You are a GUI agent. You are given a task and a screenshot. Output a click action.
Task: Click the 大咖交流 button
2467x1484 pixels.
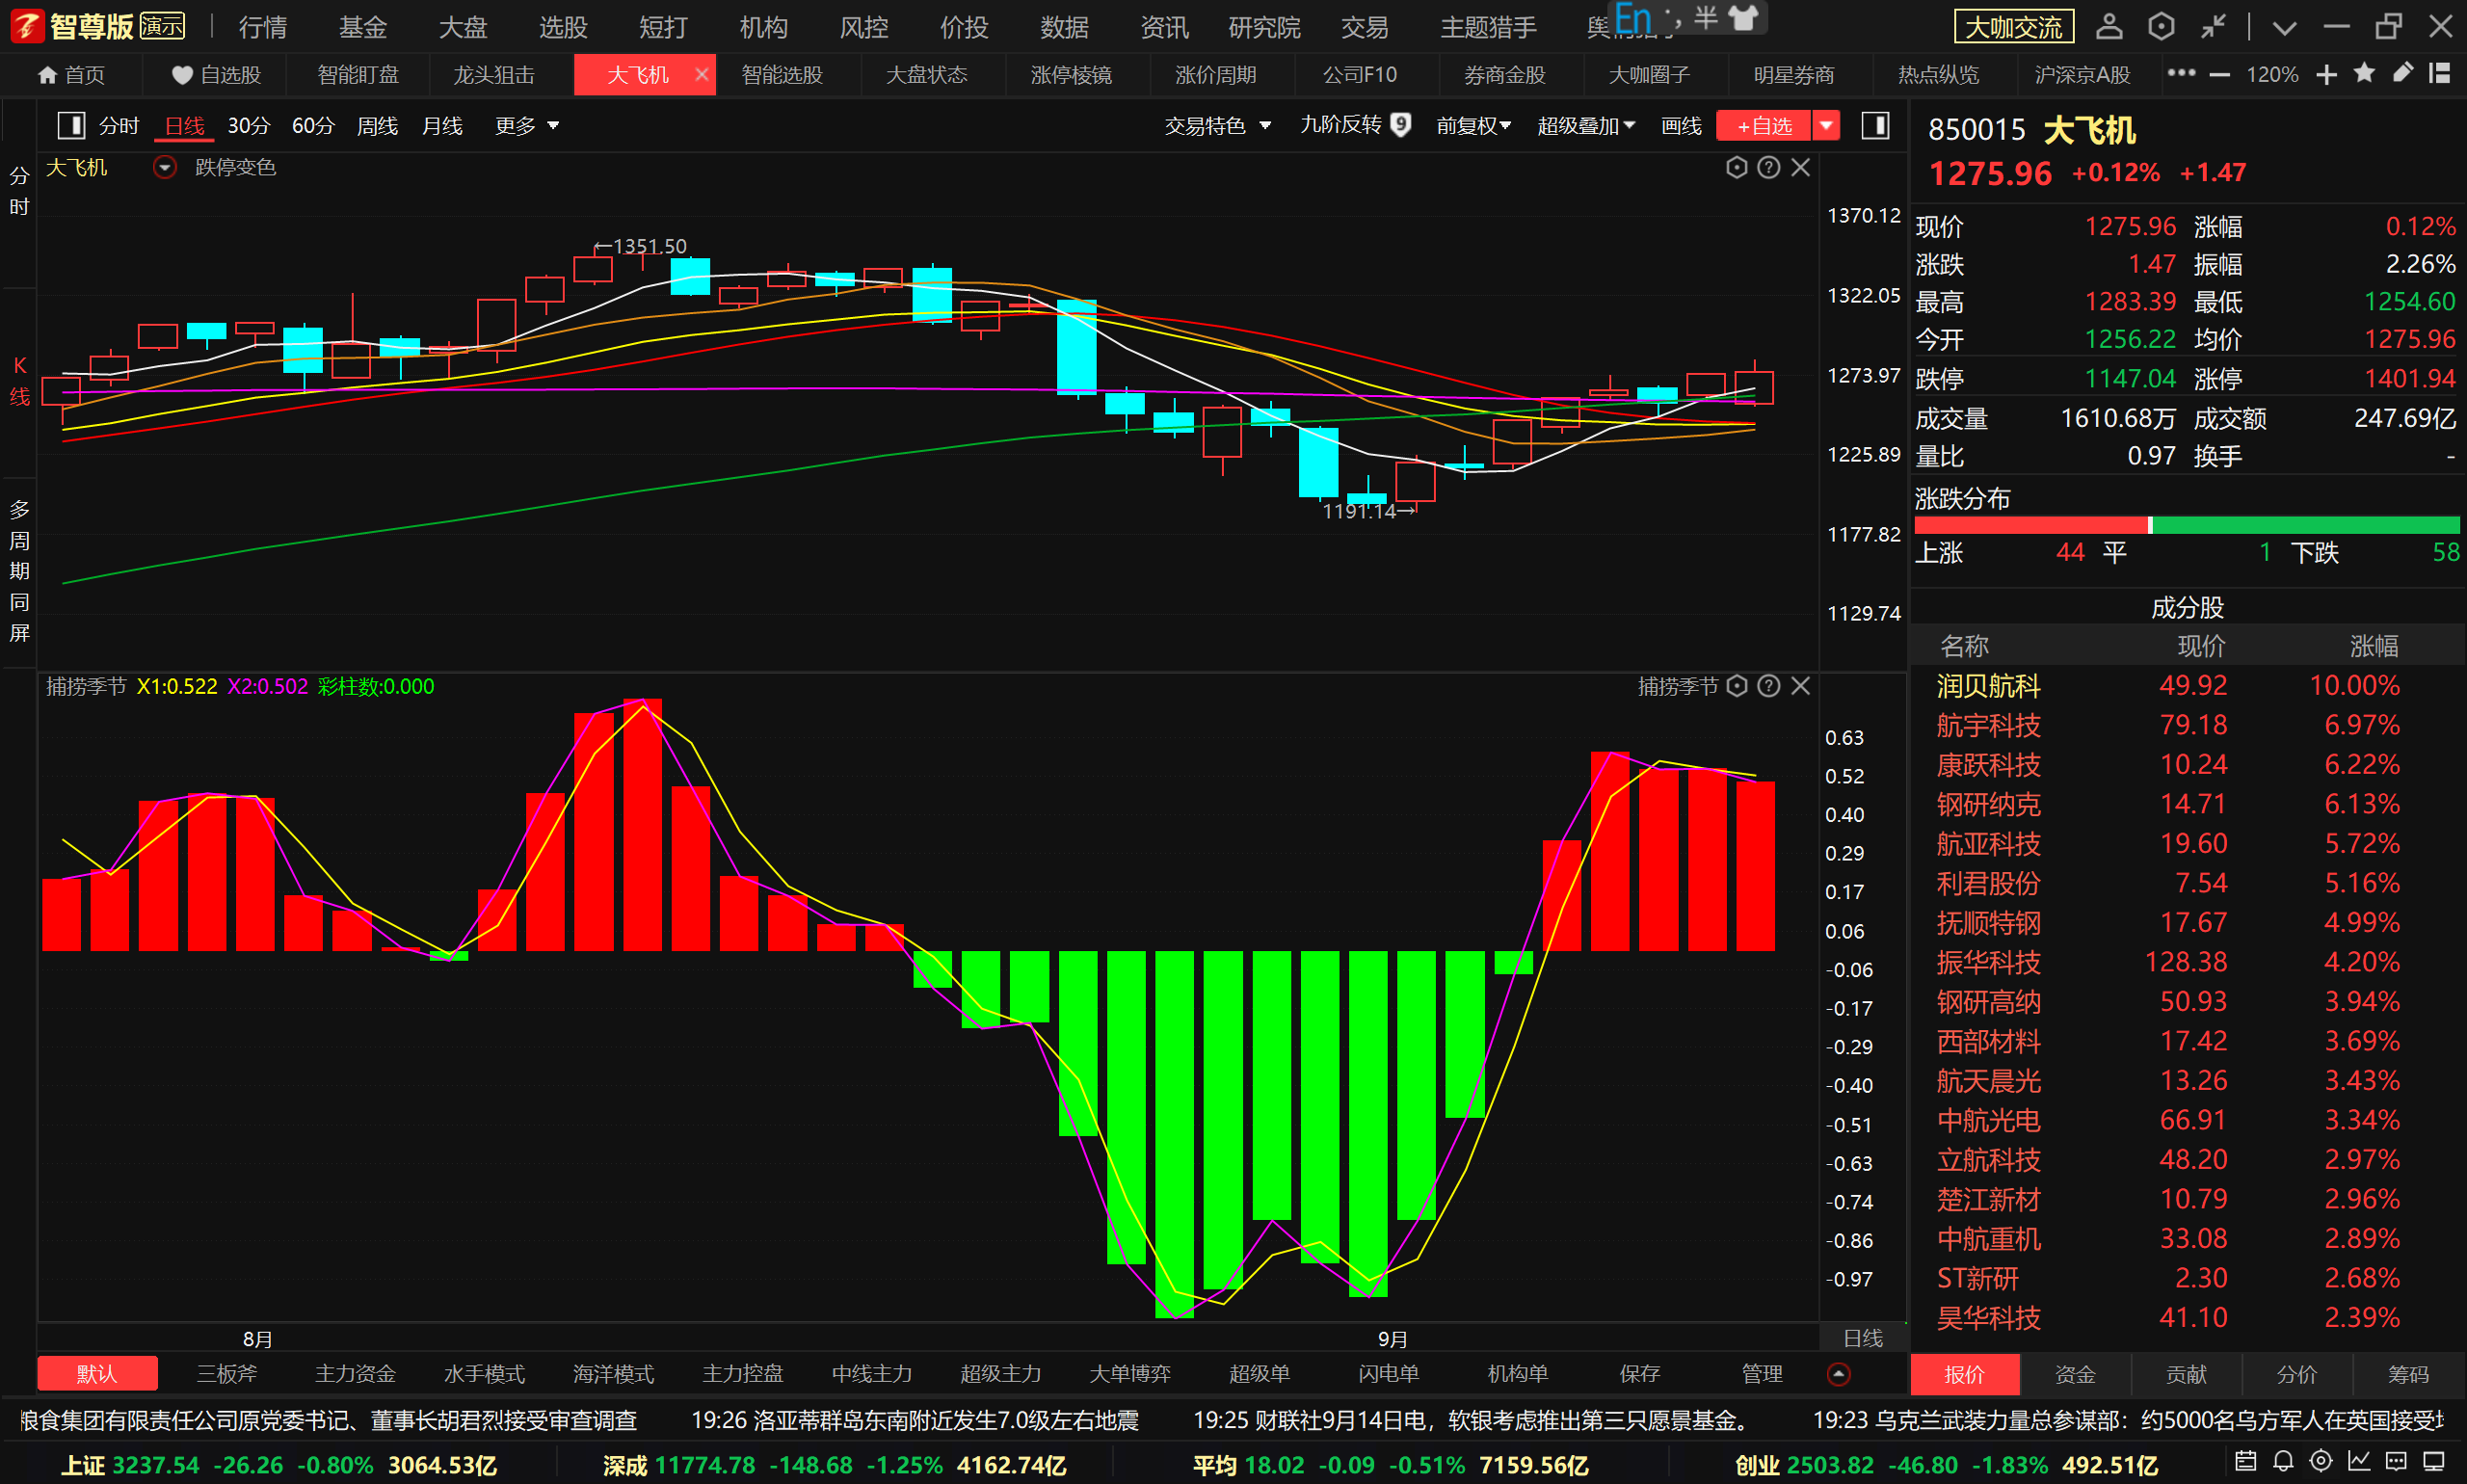point(2014,27)
